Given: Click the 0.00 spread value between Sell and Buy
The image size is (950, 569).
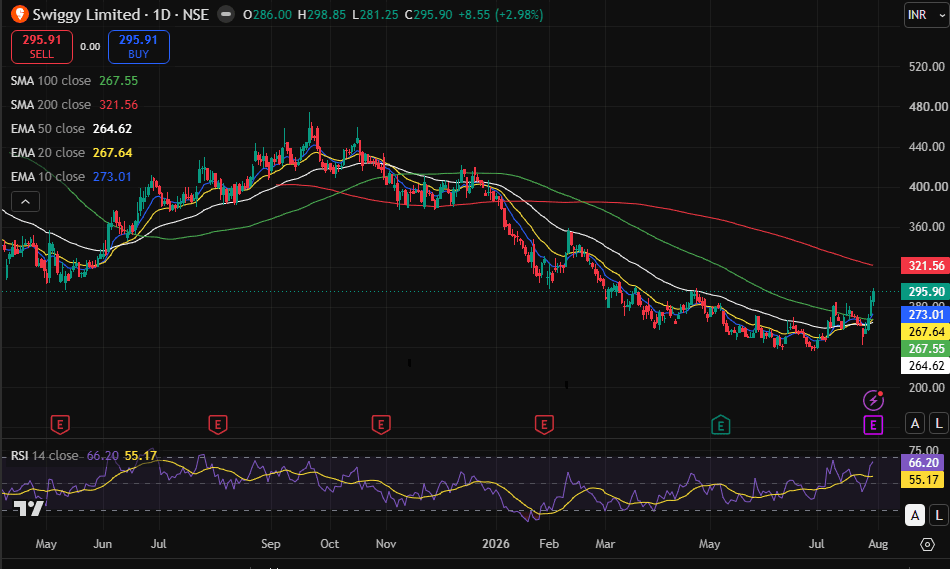Looking at the screenshot, I should click(90, 47).
